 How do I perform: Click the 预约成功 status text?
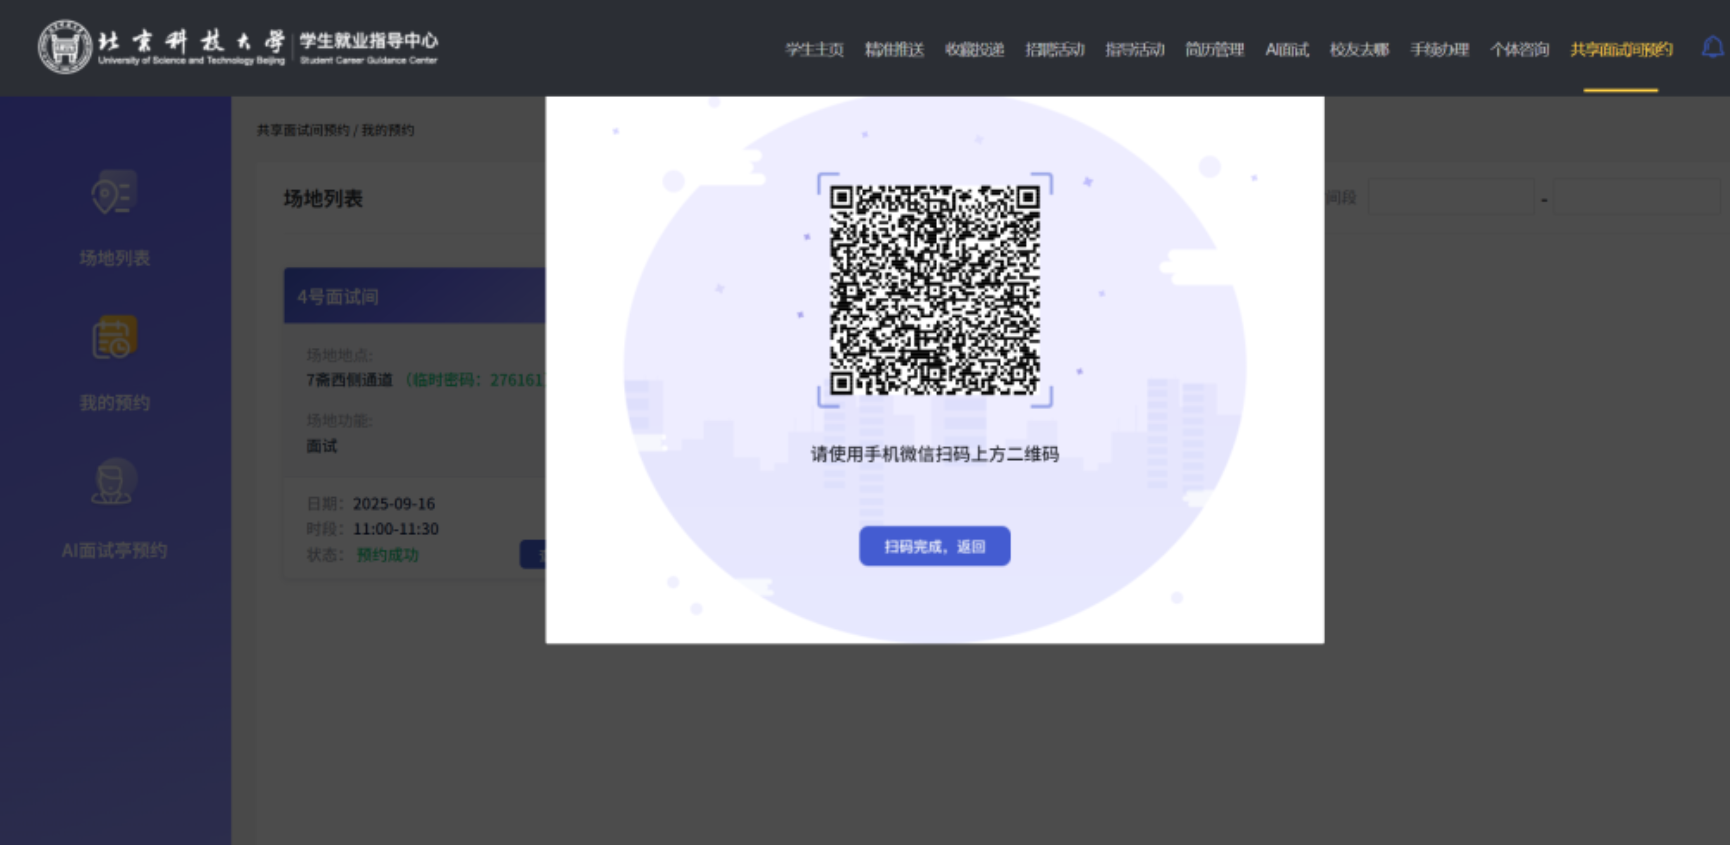[387, 555]
